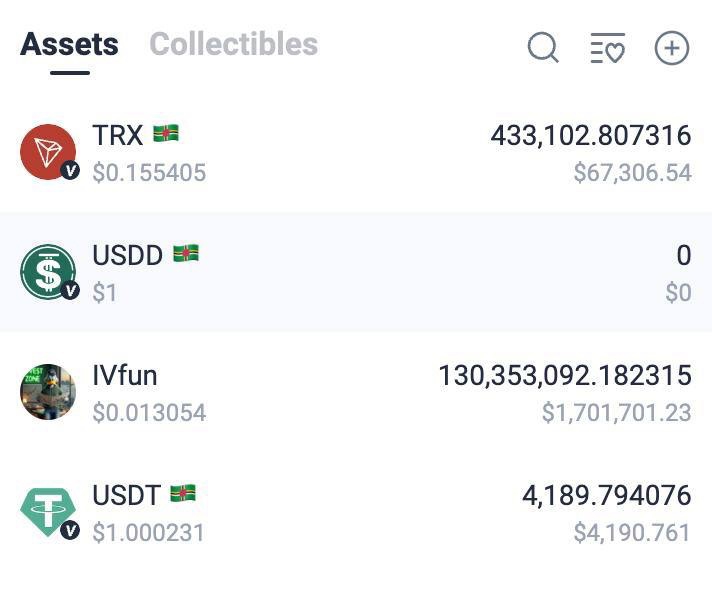Viewport: 712px width, 590px height.
Task: Open the USDD asset name
Action: pos(127,255)
